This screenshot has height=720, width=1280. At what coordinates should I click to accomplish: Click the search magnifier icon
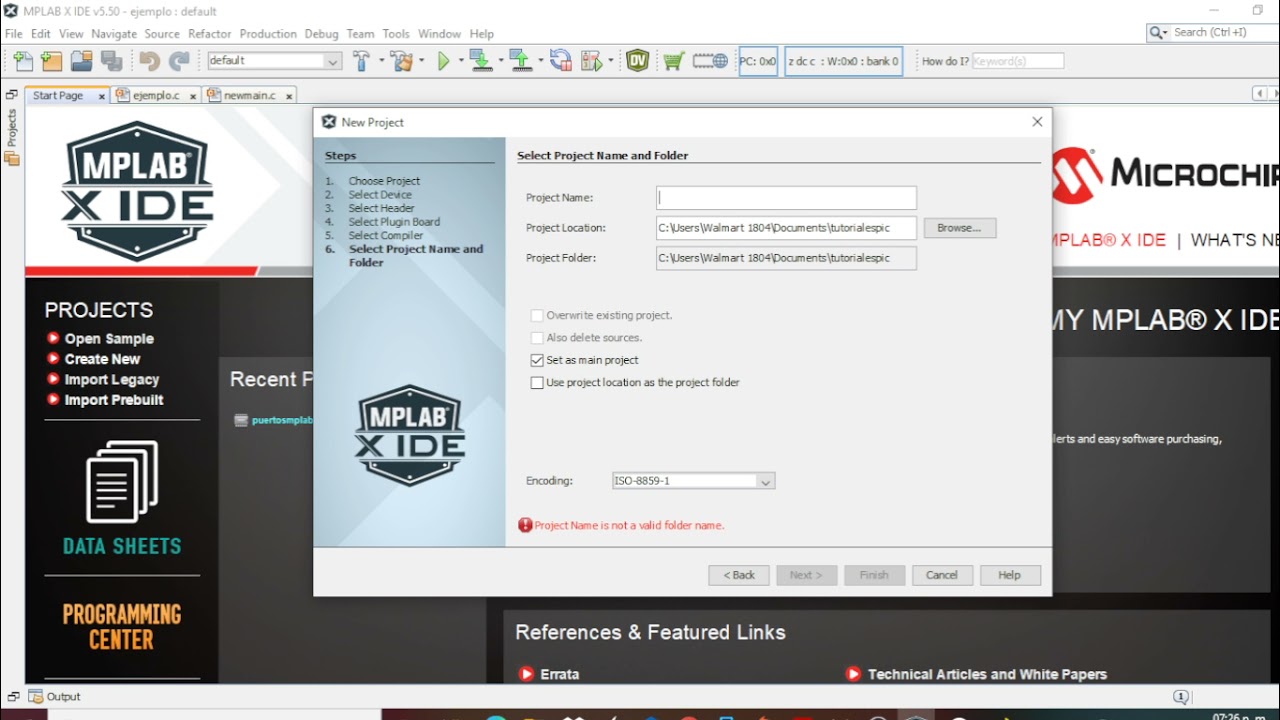pyautogui.click(x=1156, y=33)
